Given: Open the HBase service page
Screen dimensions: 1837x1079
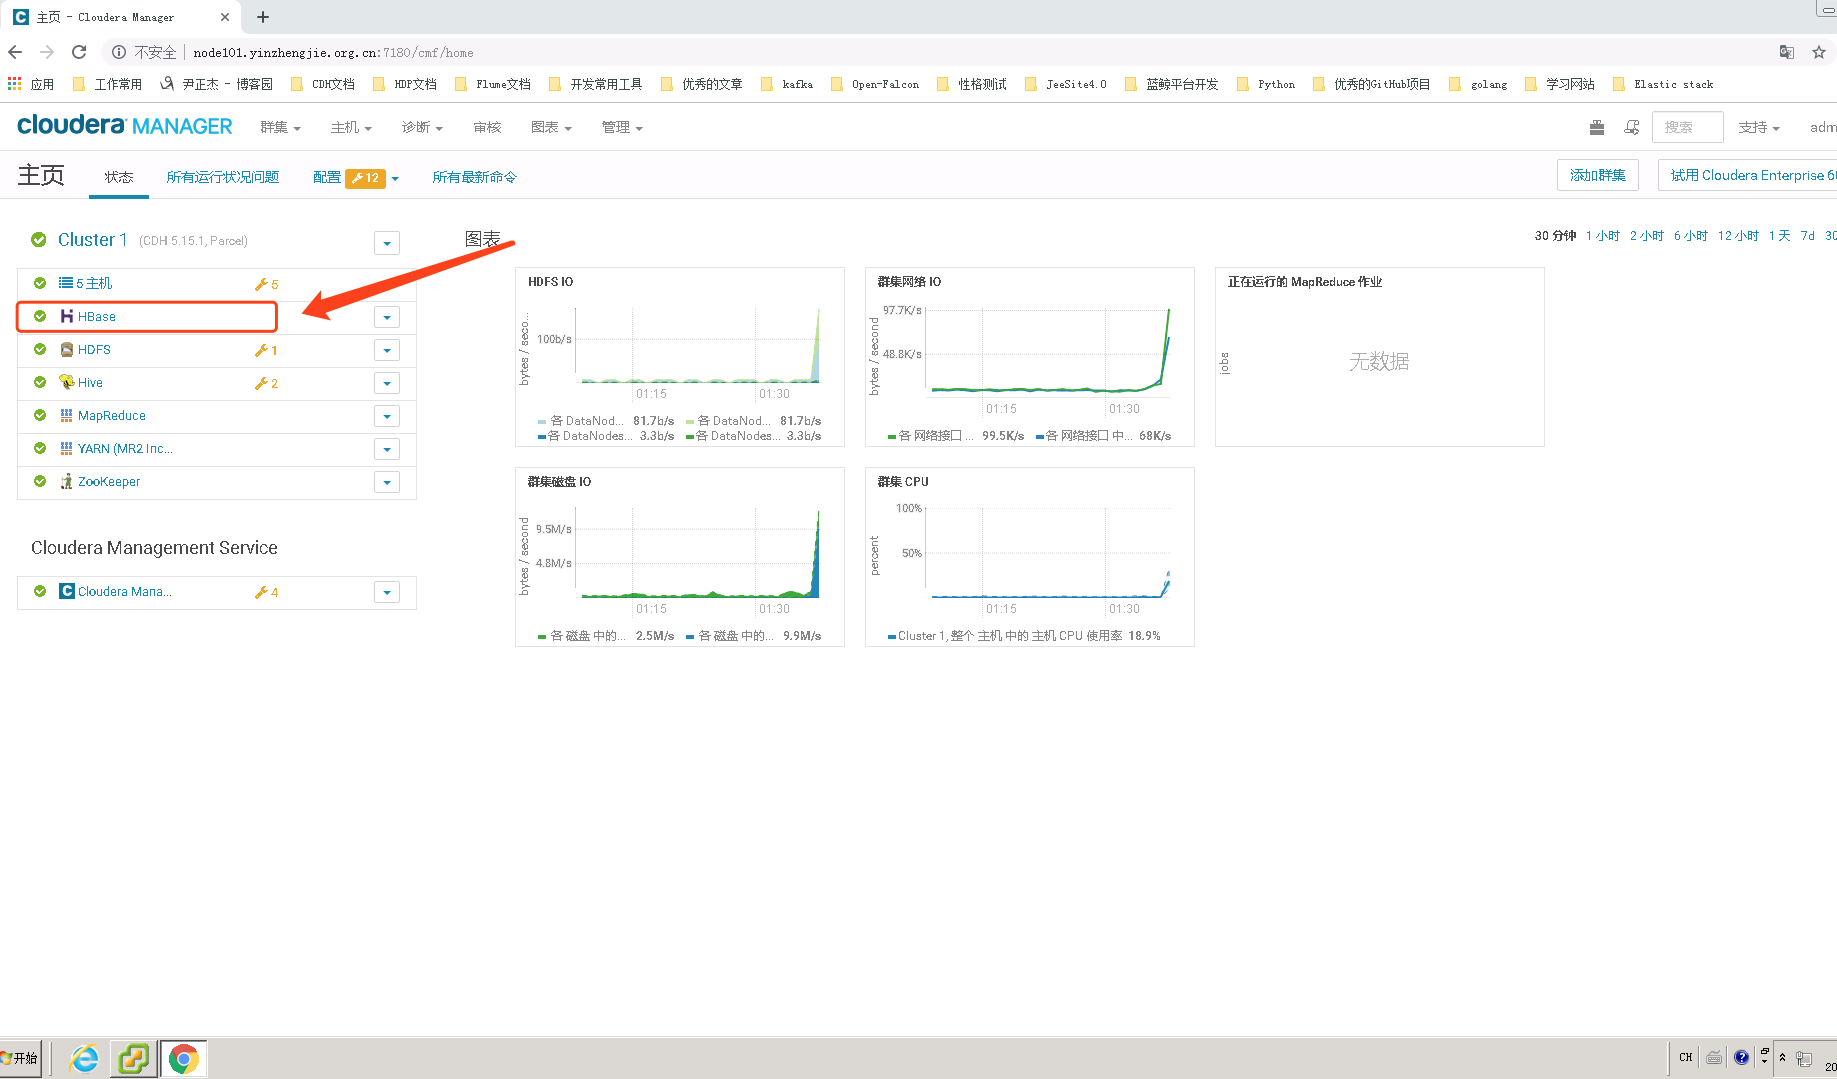Looking at the screenshot, I should click(96, 316).
